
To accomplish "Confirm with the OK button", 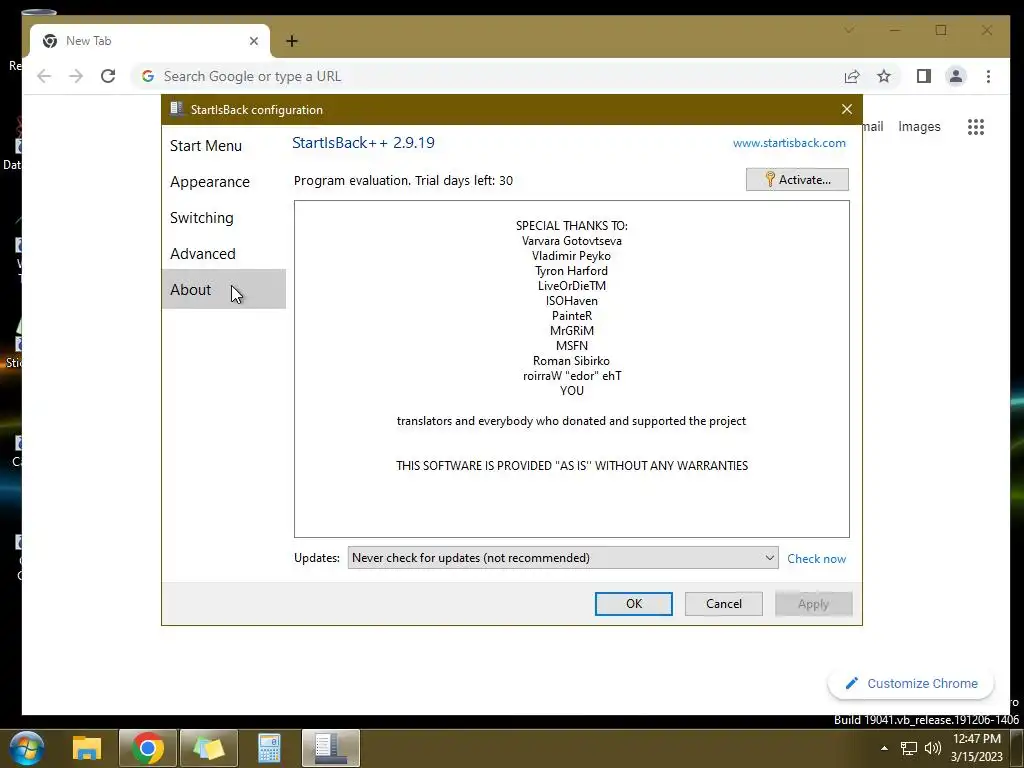I will tap(633, 603).
